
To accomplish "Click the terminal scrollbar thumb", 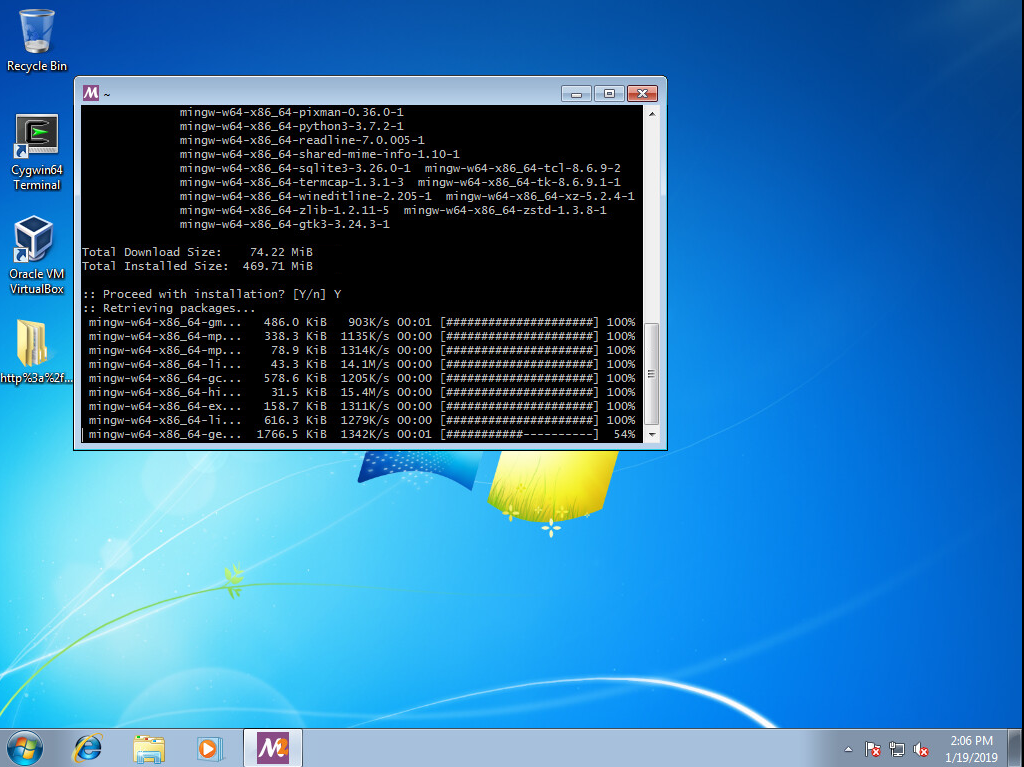I will 652,373.
